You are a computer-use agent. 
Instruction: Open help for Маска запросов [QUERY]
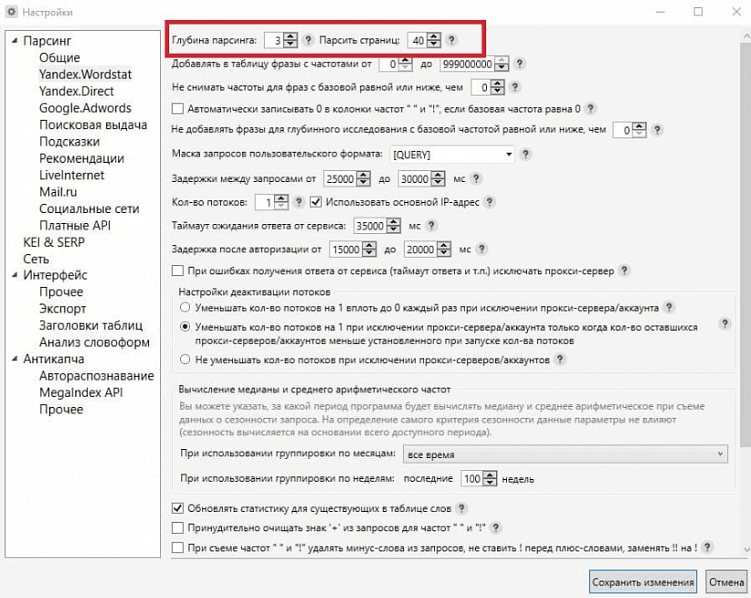click(525, 154)
